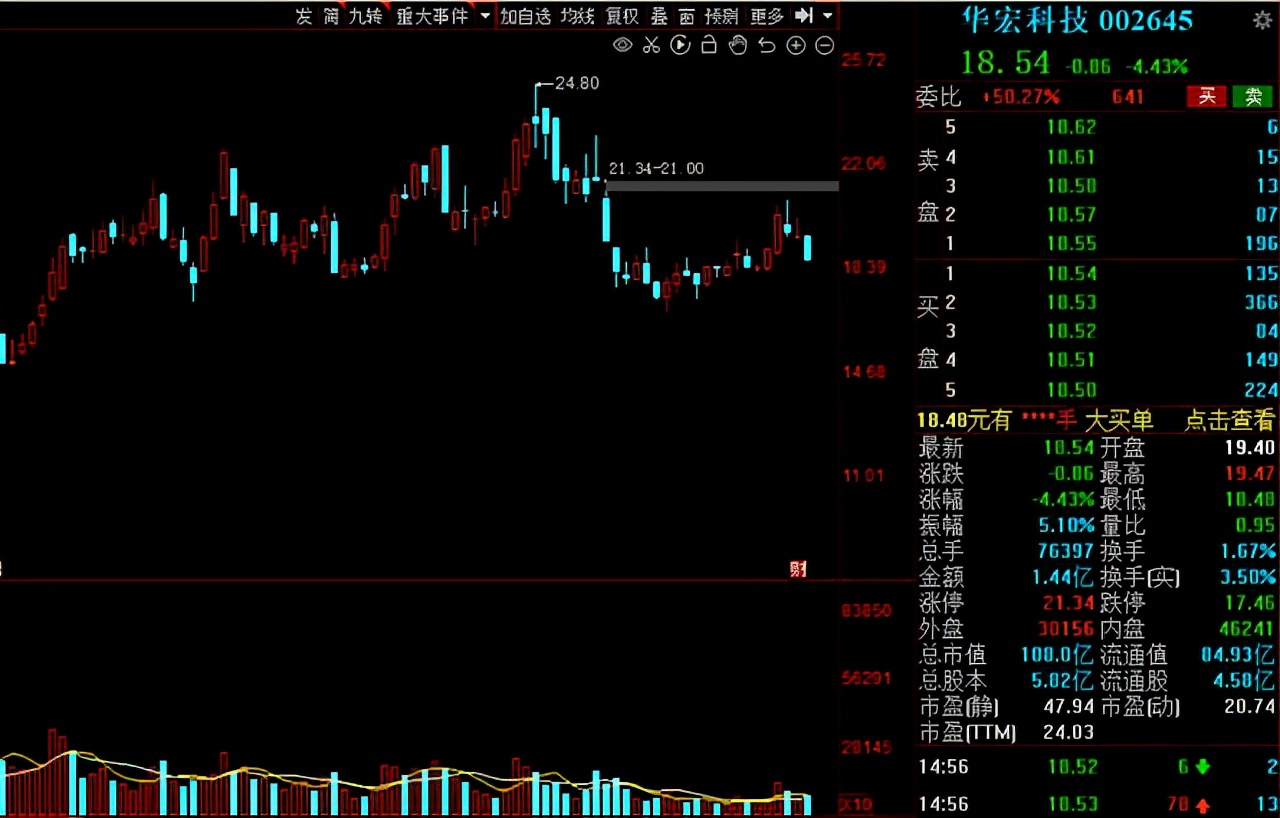Select the scissors cut tool icon
The width and height of the screenshot is (1280, 818).
click(x=651, y=45)
